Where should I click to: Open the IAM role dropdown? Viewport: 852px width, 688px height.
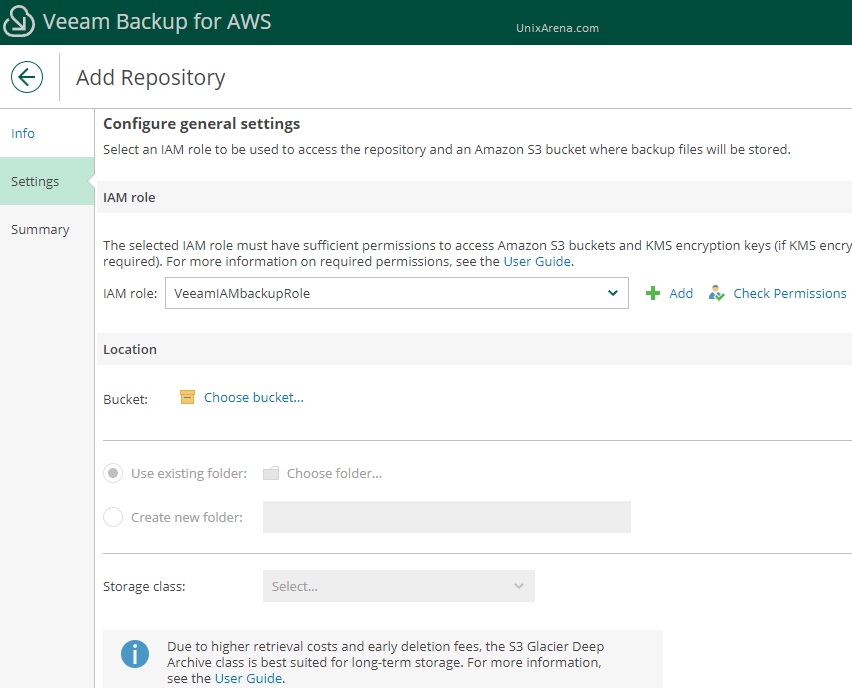tap(397, 293)
